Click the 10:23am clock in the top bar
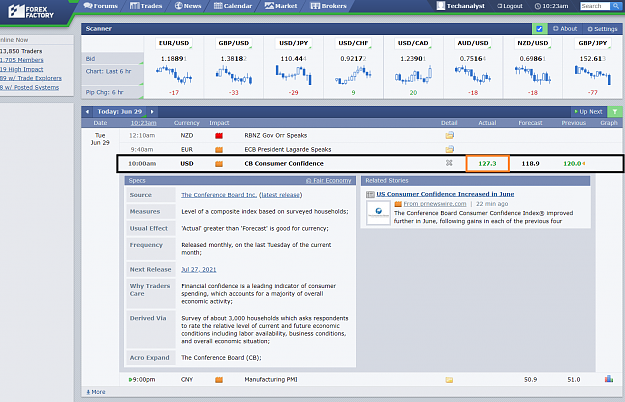Image resolution: width=625 pixels, height=402 pixels. click(x=551, y=6)
